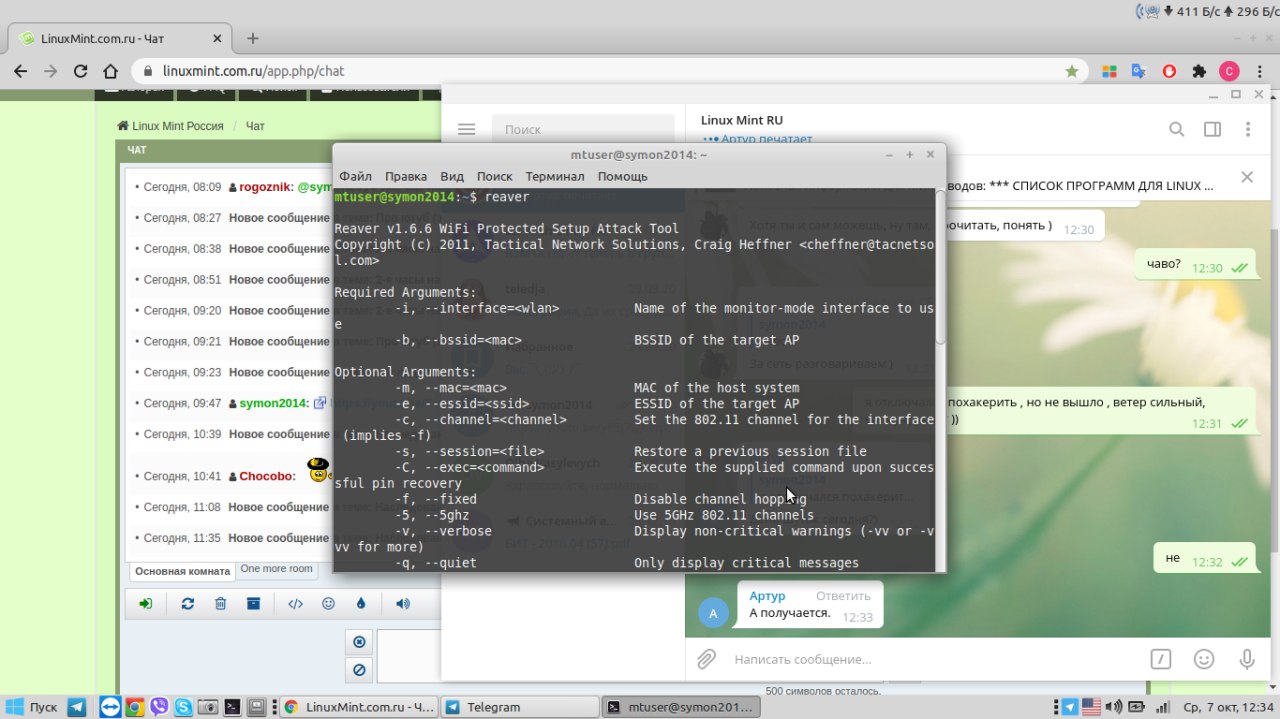The image size is (1280, 719).
Task: Click the Opera red extension icon
Action: (x=1169, y=72)
